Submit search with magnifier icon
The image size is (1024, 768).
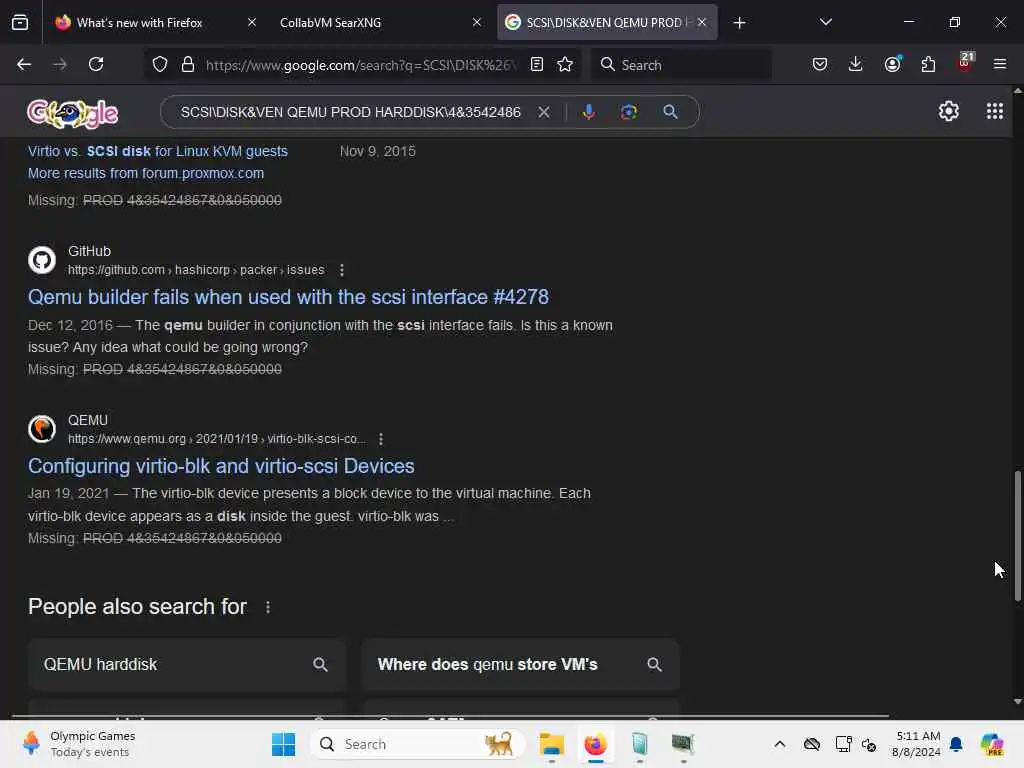[670, 112]
